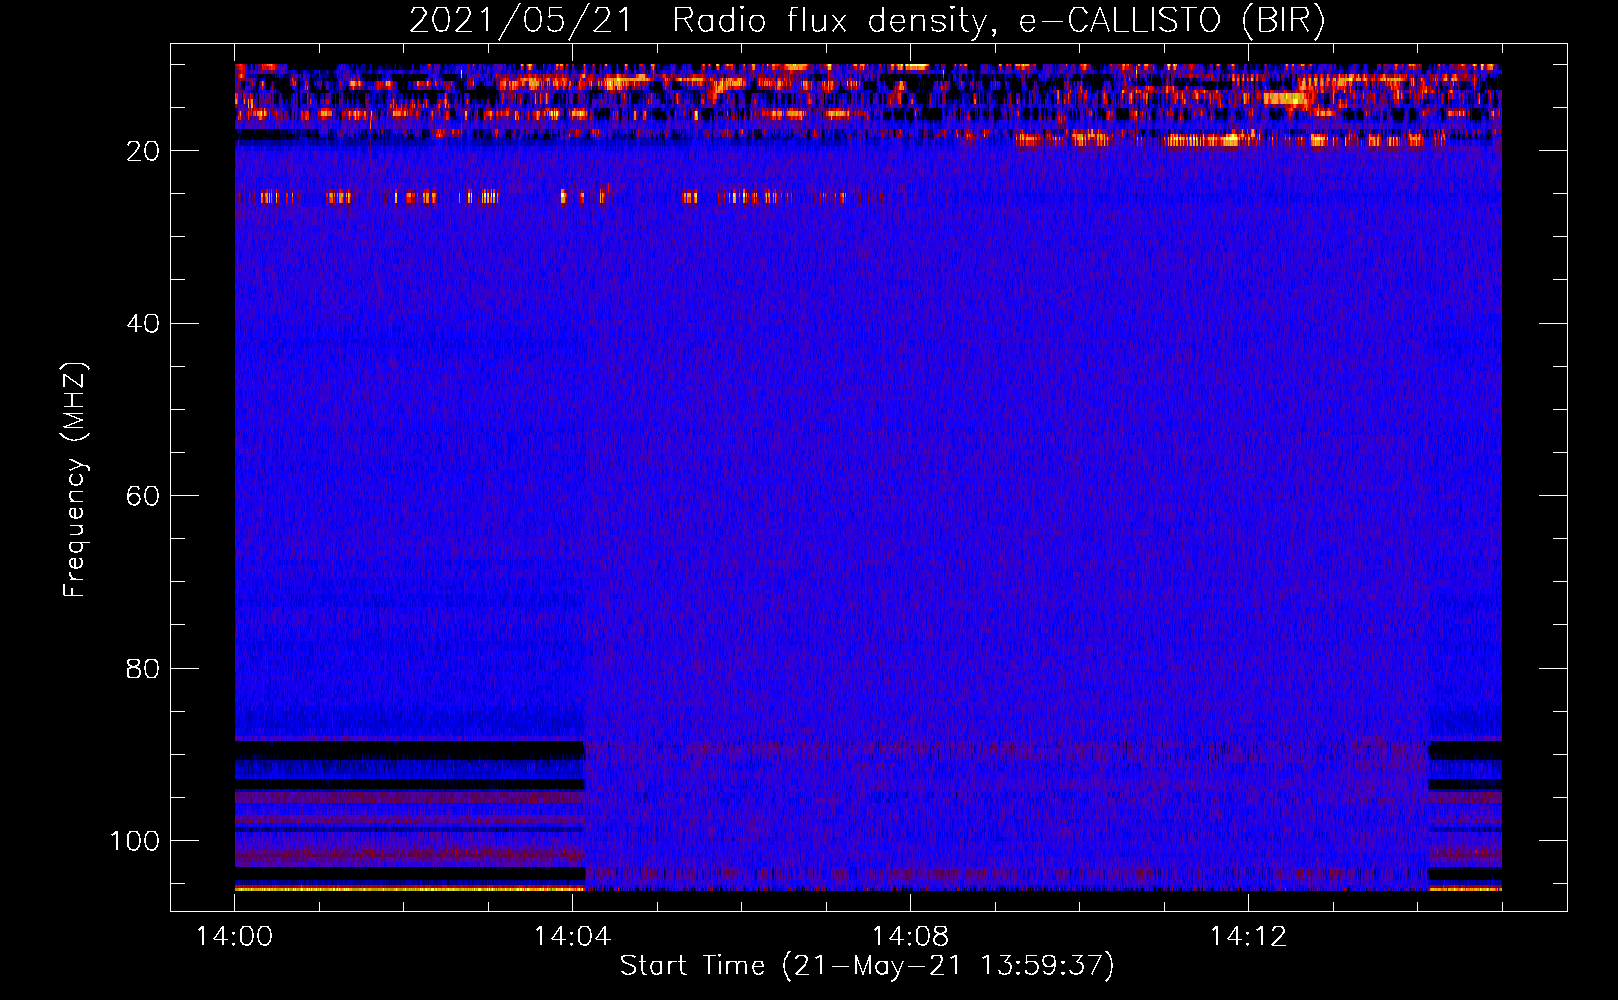Click the 20 MHz frequency tick label
Screen dimensions: 1618x1000
(x=143, y=151)
